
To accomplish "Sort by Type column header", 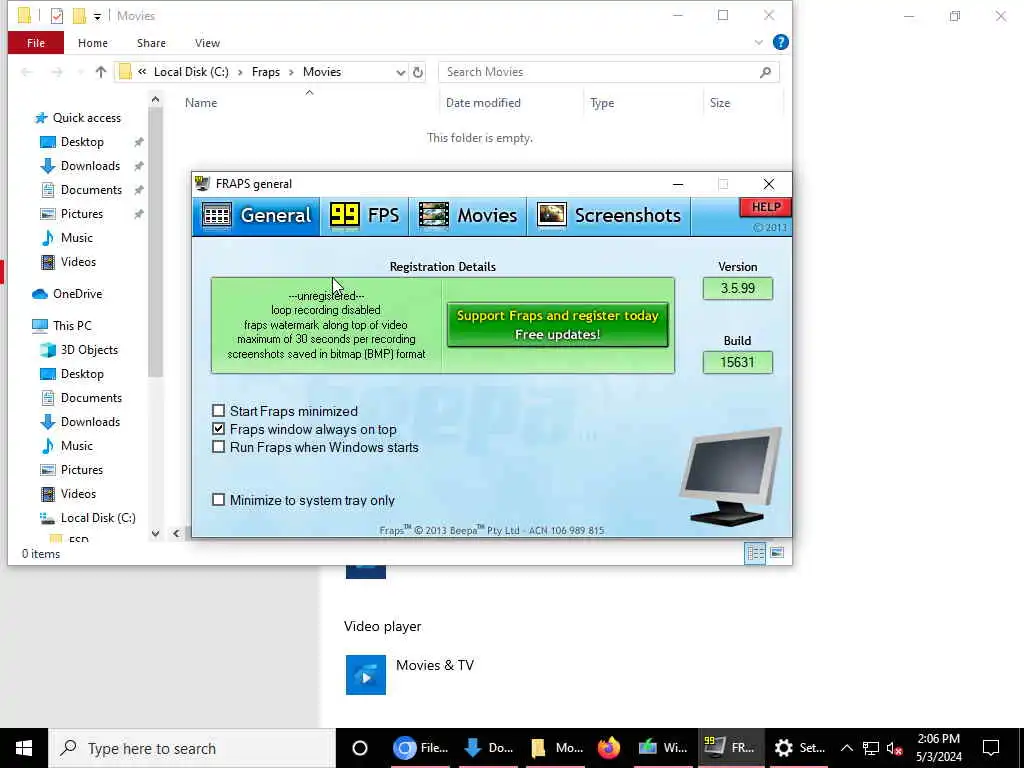I will click(601, 103).
